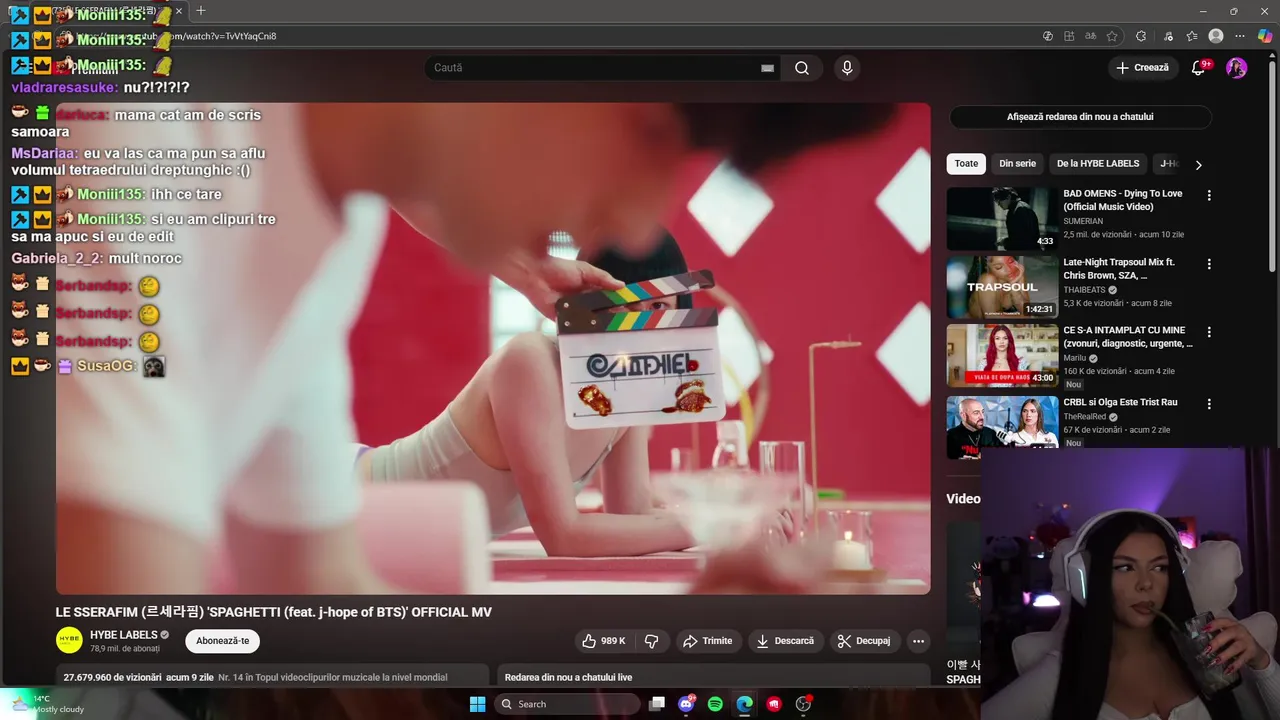
Task: Open Windows Start menu
Action: [x=478, y=704]
